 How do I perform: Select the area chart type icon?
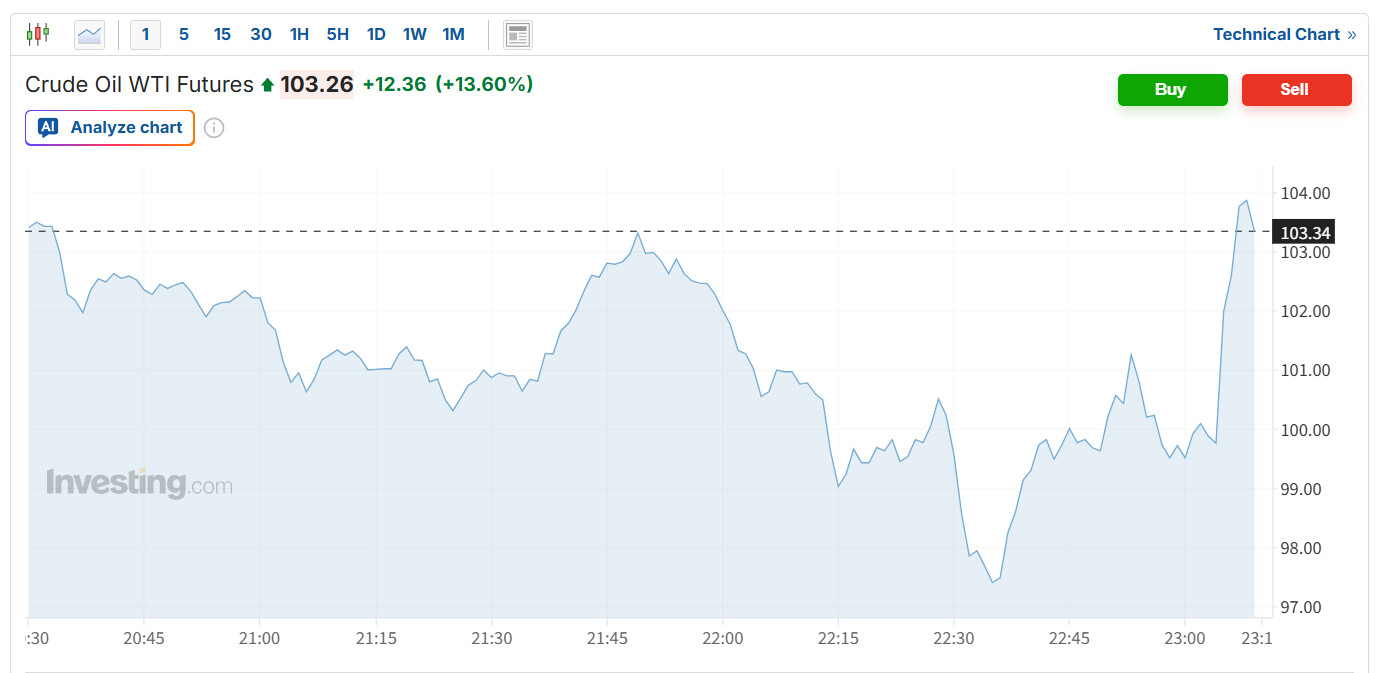coord(89,34)
